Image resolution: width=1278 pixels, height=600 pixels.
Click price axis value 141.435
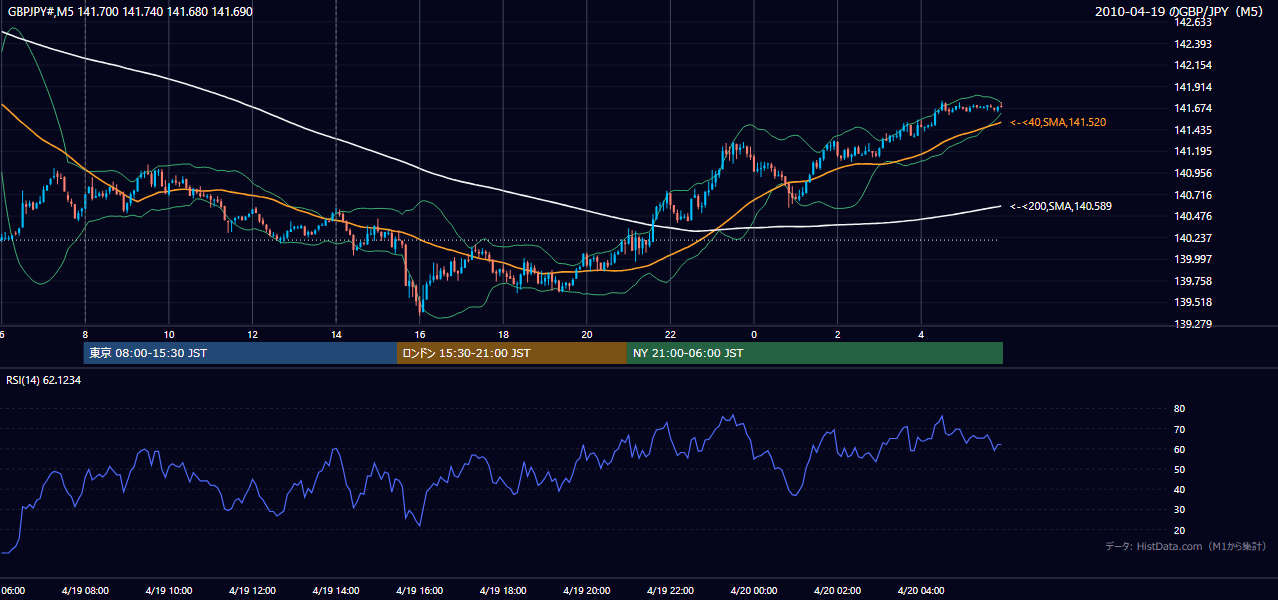[x=1193, y=130]
